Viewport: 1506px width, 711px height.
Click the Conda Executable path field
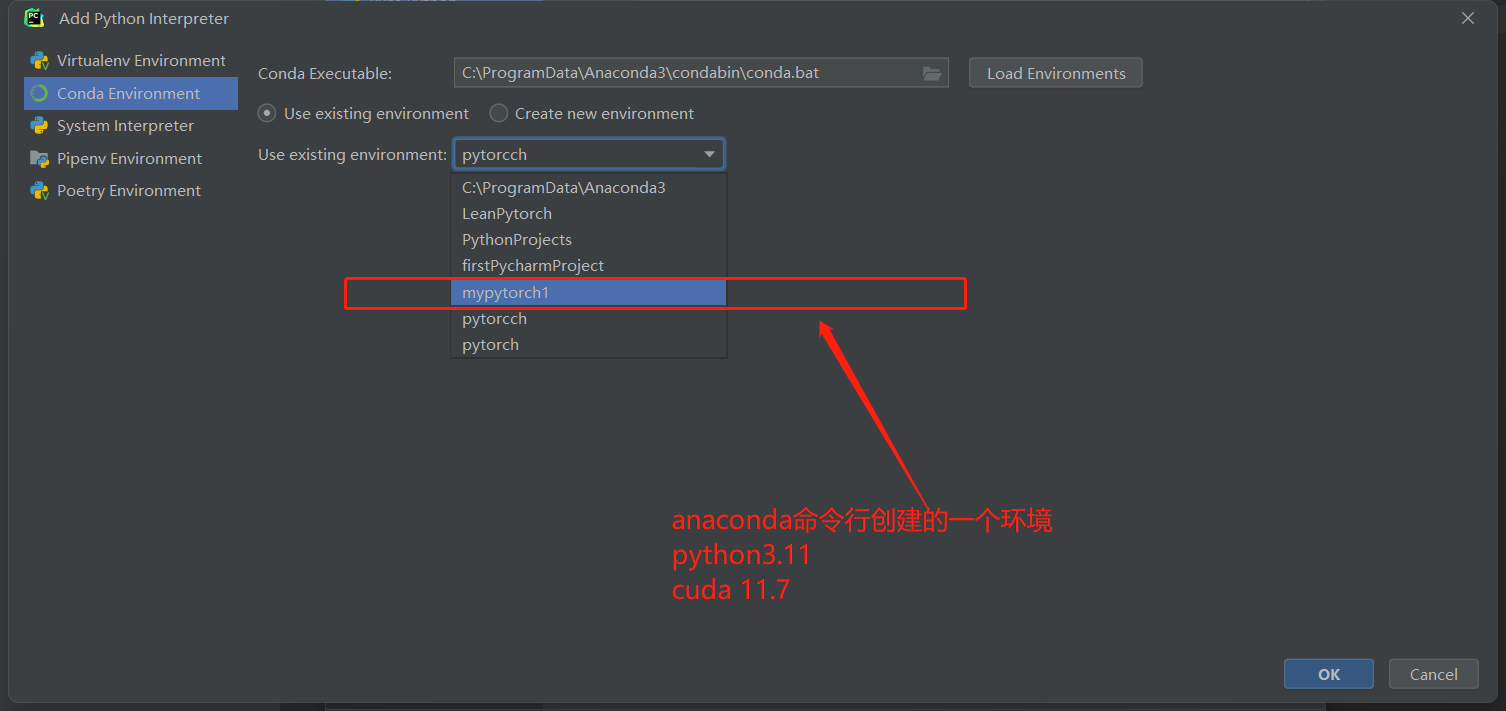[x=686, y=73]
